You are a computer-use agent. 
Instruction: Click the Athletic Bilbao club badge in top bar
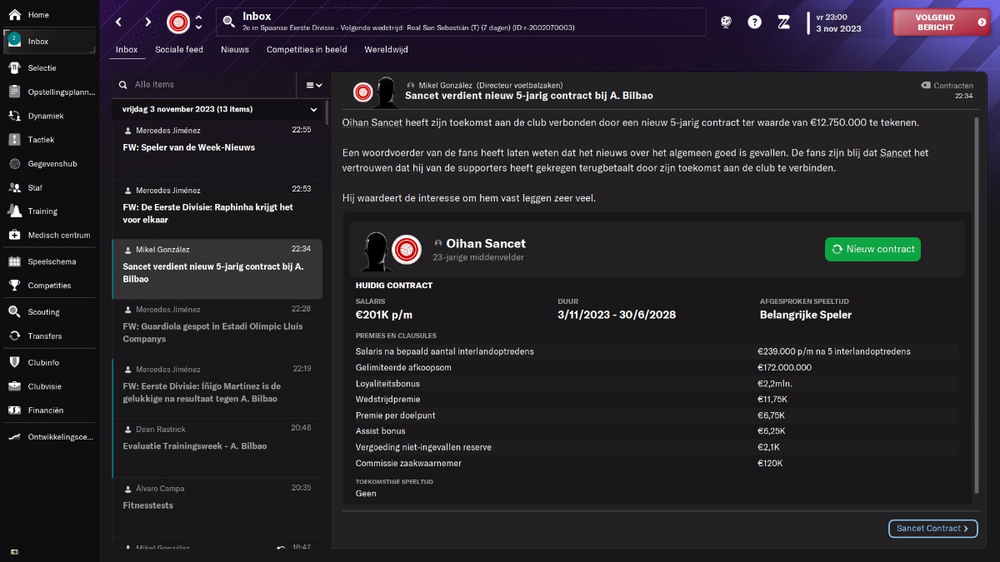click(x=178, y=22)
